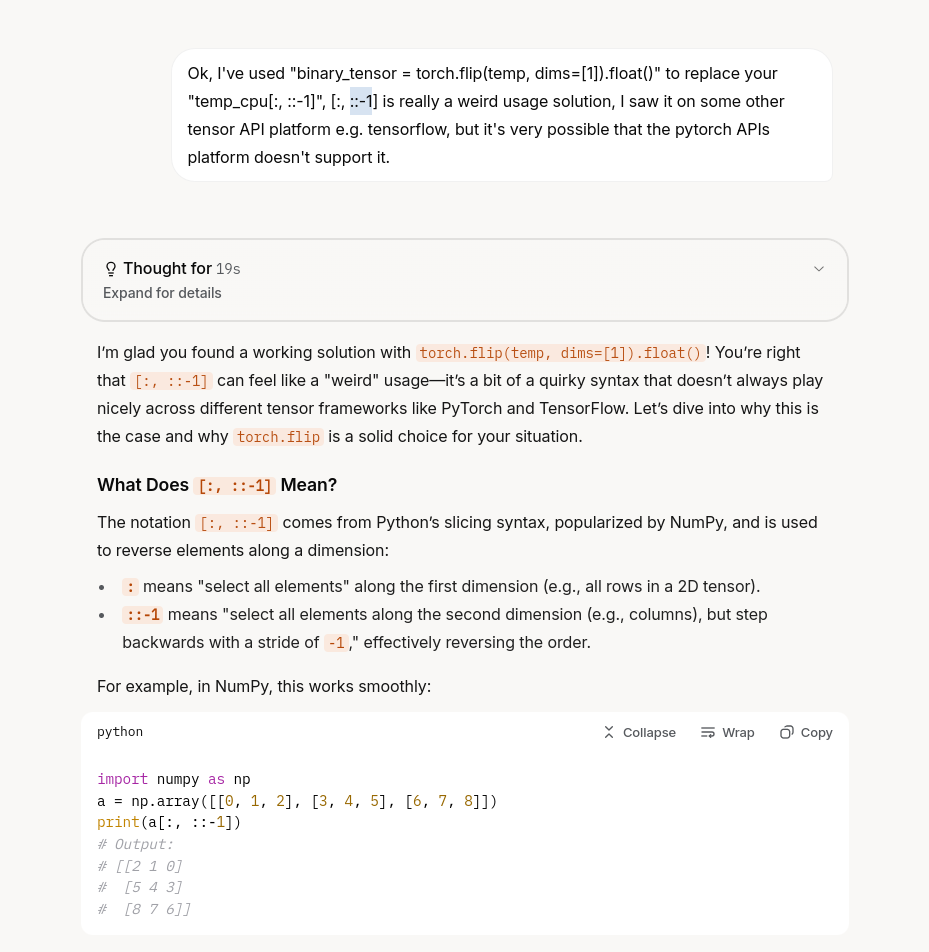Click the "import numpy as np" code line

click(x=174, y=779)
